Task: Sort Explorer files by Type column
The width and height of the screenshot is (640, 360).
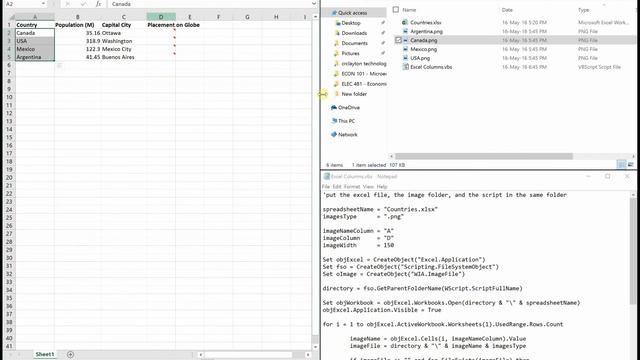Action: click(x=584, y=10)
